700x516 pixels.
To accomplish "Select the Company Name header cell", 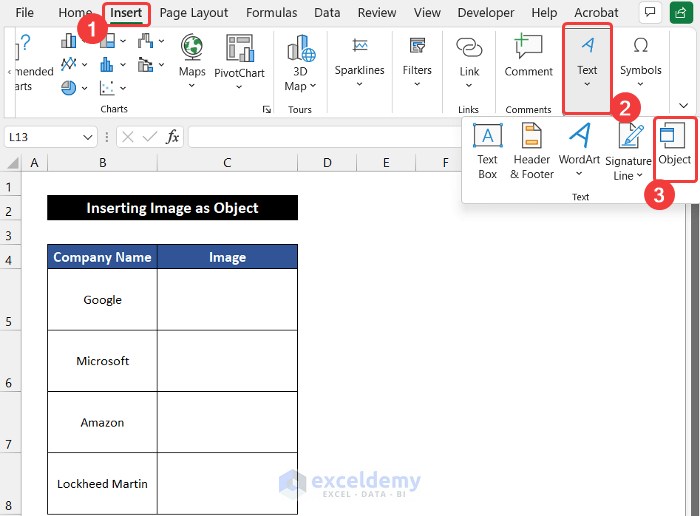I will pyautogui.click(x=102, y=257).
